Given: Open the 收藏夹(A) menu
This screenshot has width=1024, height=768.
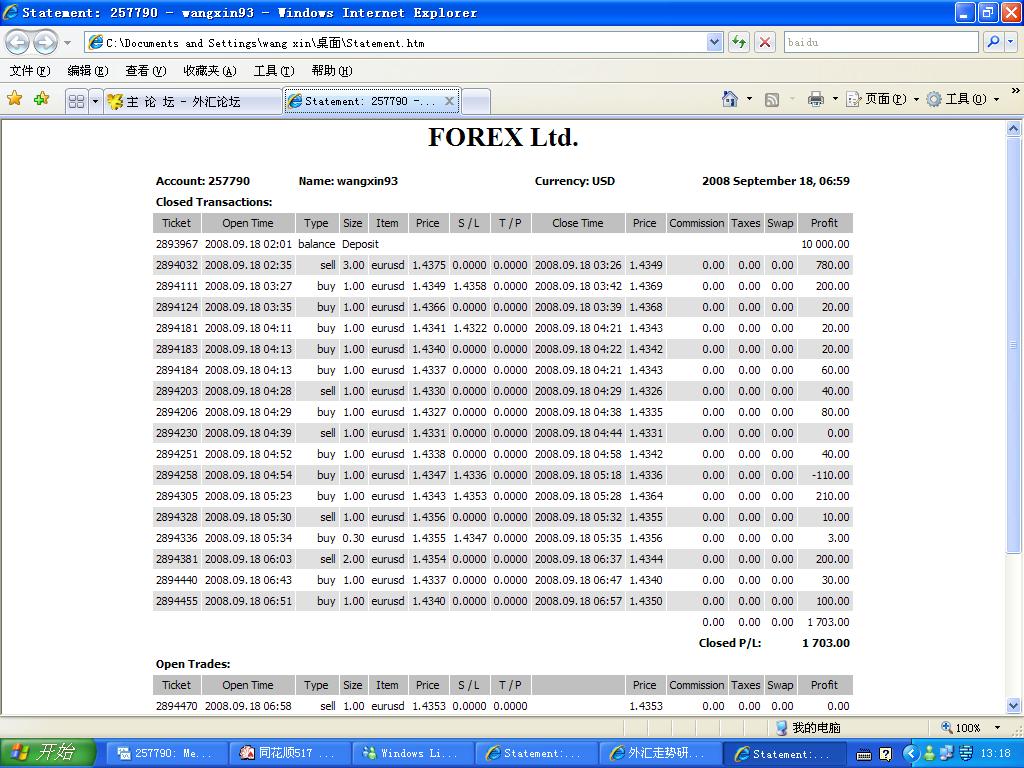Looking at the screenshot, I should pos(210,71).
